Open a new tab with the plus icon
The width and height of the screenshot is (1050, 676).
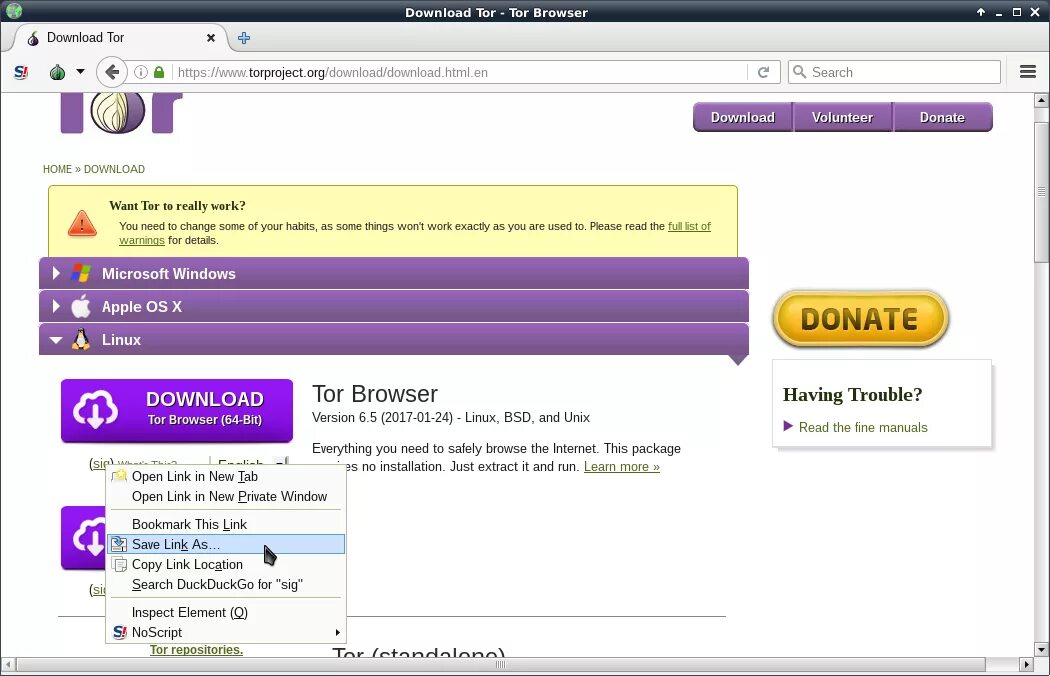pos(244,38)
